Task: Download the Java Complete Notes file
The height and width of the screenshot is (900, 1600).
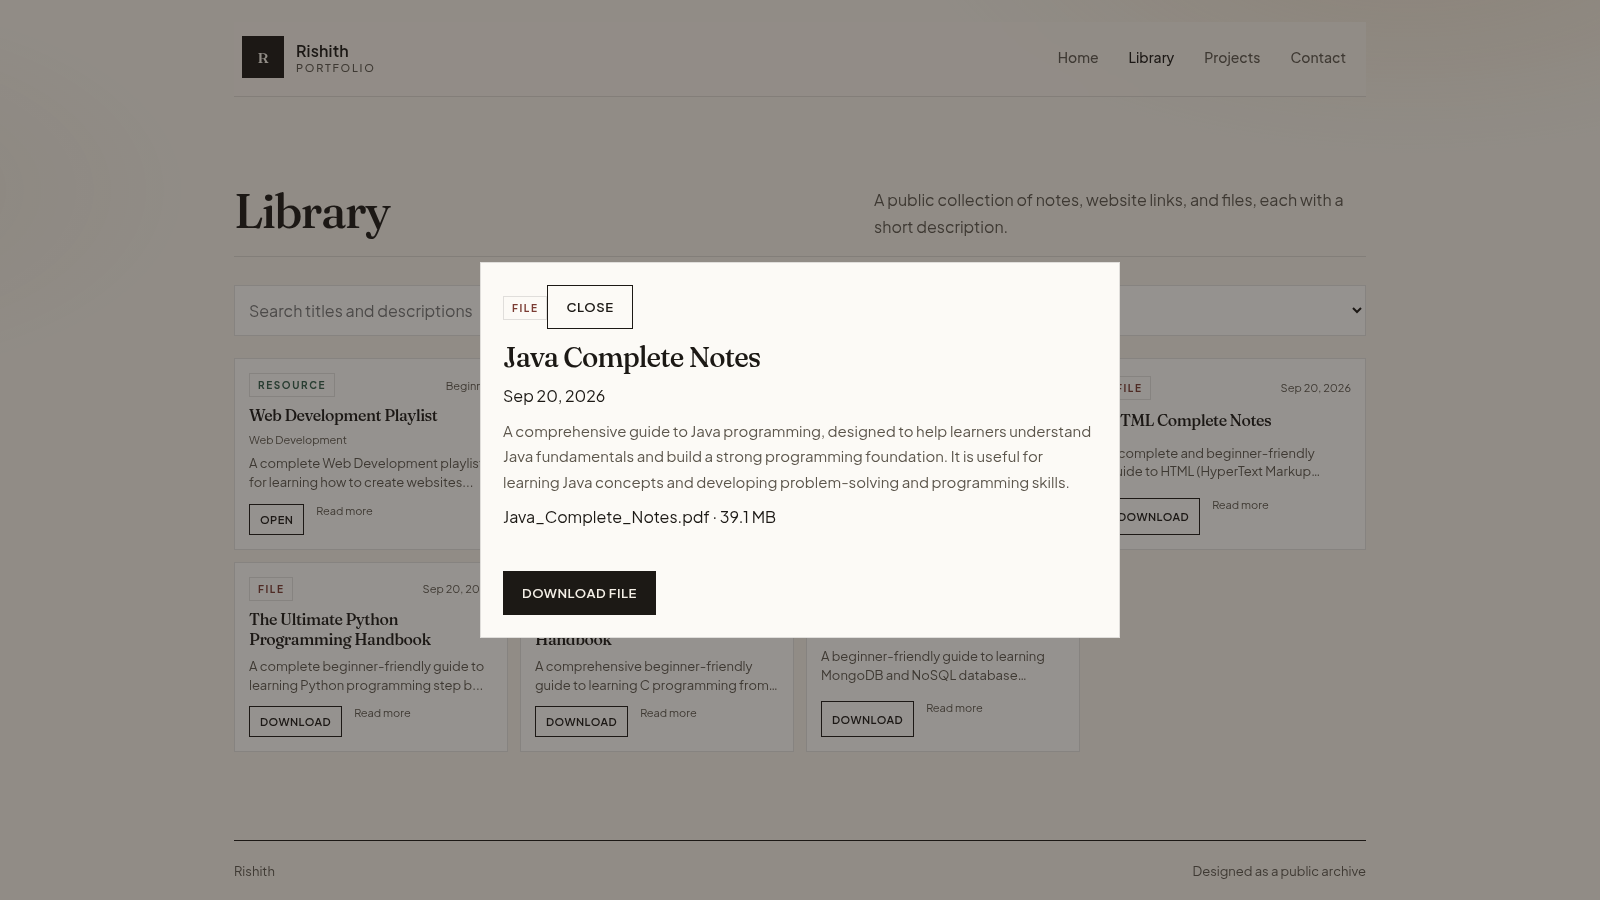Action: 579,593
